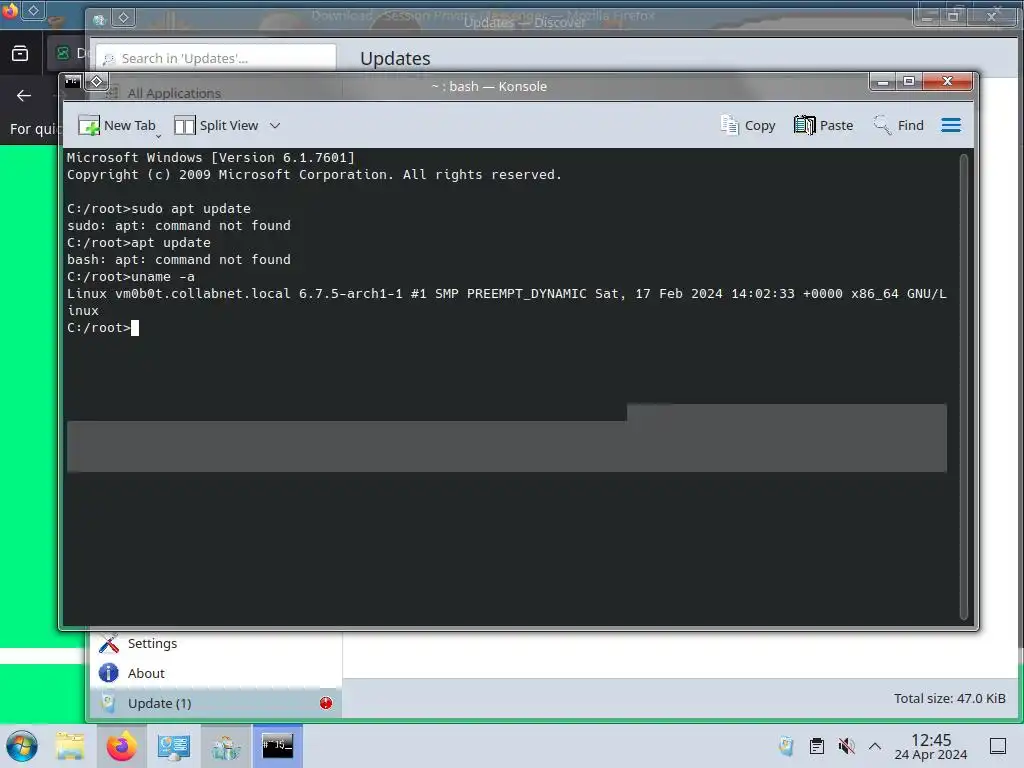Select the Firefox tab with the green icon
The width and height of the screenshot is (1024, 768).
point(67,53)
